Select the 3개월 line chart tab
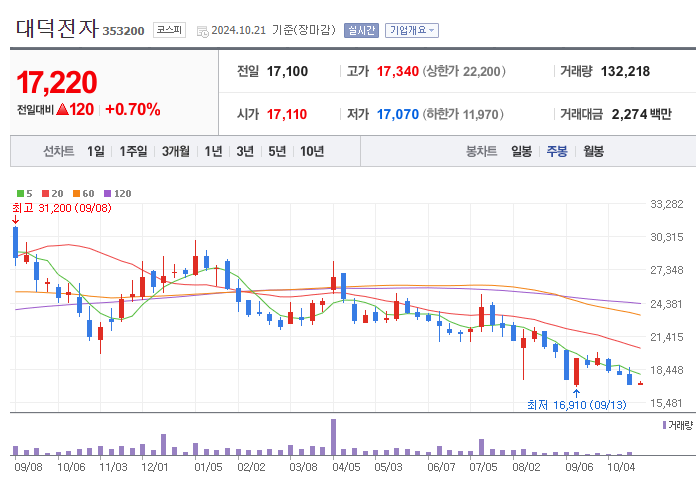The image size is (696, 480). coord(175,151)
